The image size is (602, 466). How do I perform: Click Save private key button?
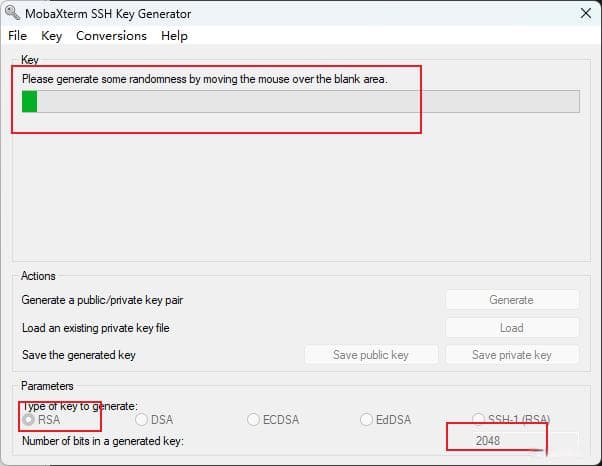[512, 355]
